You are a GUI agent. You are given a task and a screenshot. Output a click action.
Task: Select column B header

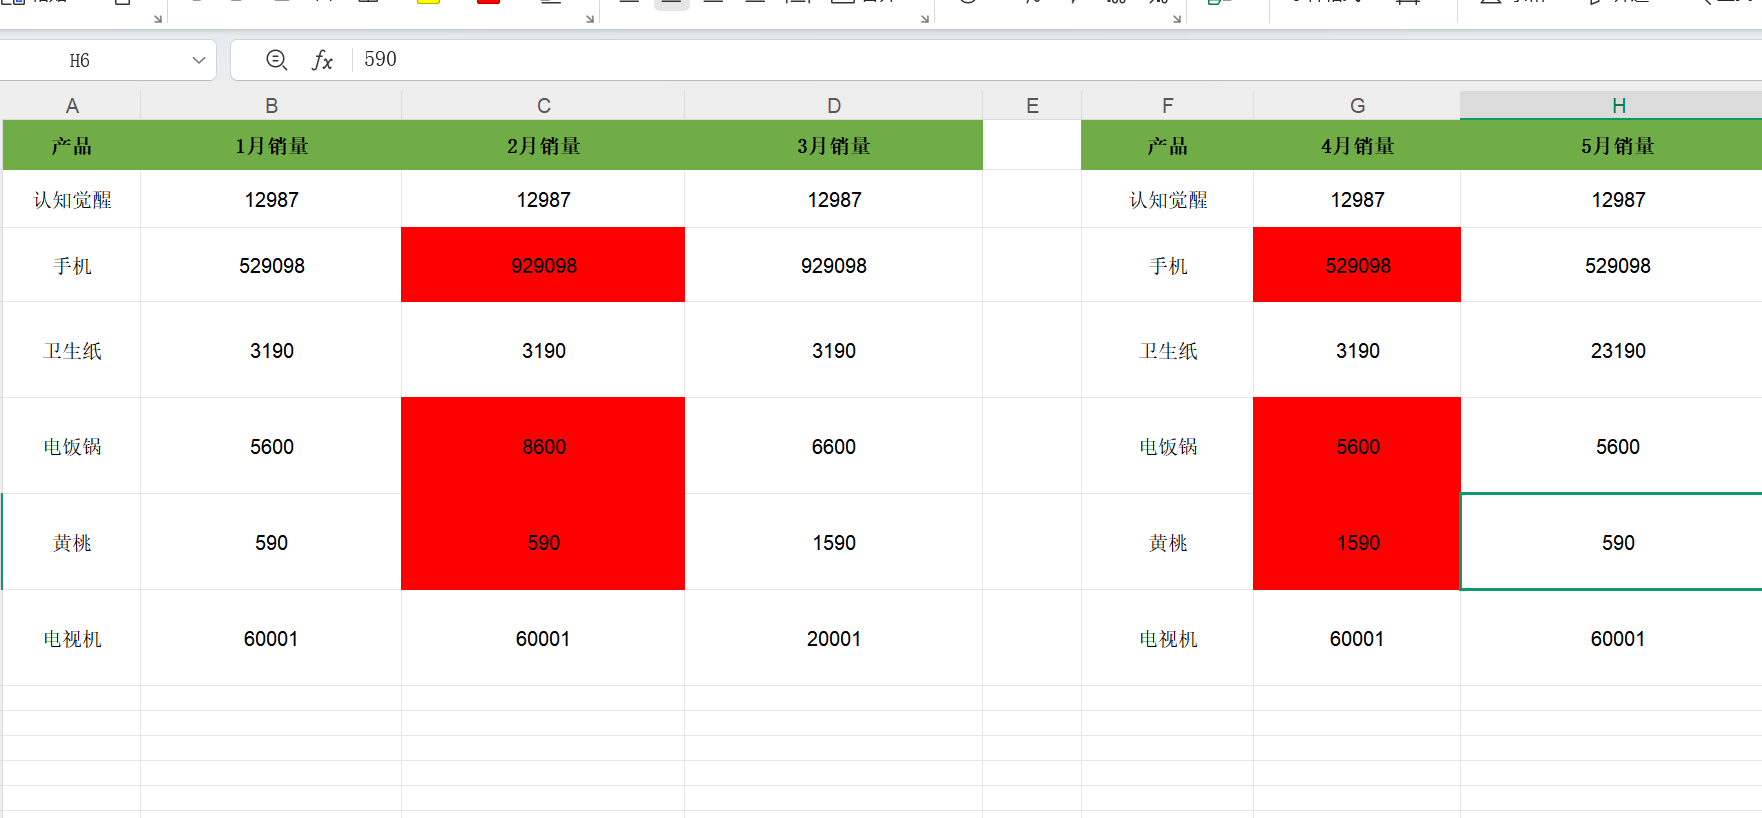(271, 105)
